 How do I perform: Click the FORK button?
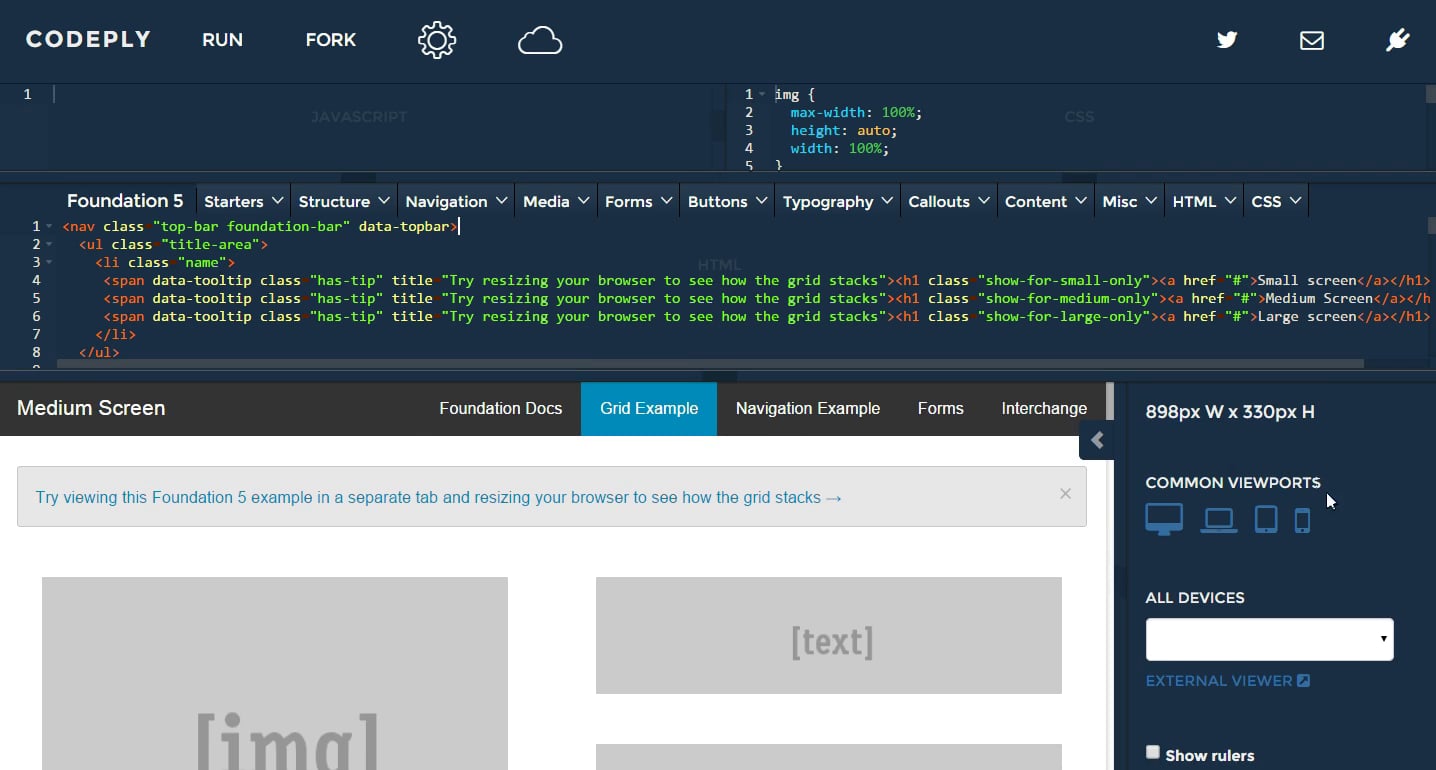tap(331, 40)
